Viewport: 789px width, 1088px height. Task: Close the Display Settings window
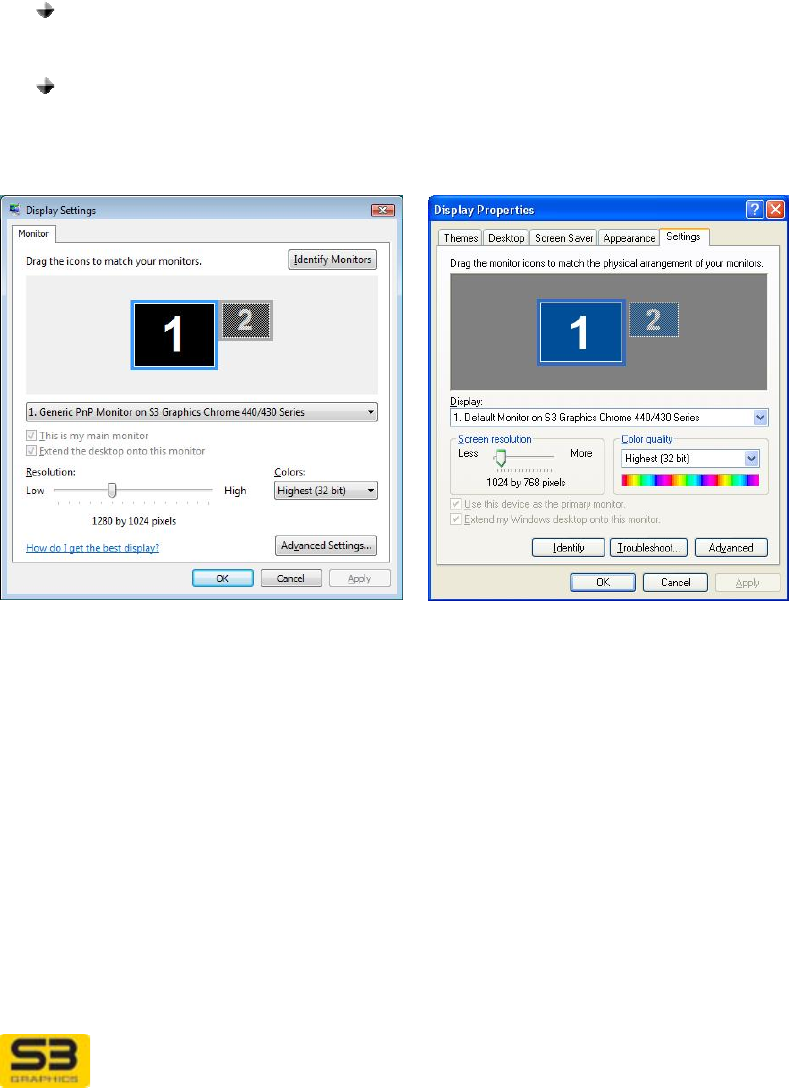(382, 210)
